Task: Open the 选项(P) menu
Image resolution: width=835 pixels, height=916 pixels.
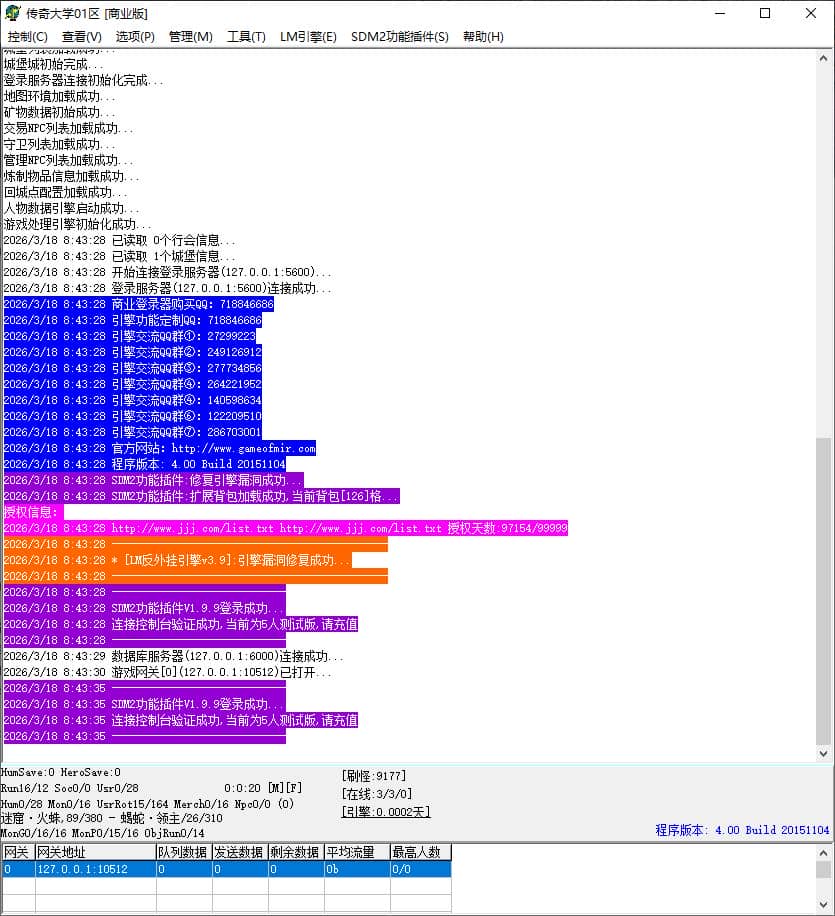Action: 135,37
